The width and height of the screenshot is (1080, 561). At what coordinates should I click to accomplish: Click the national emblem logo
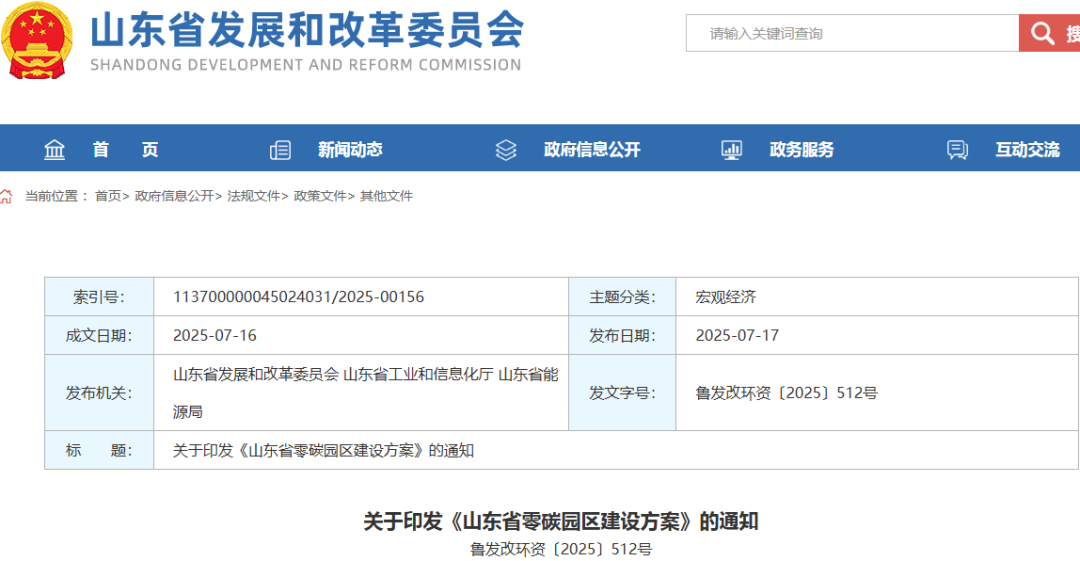[37, 41]
